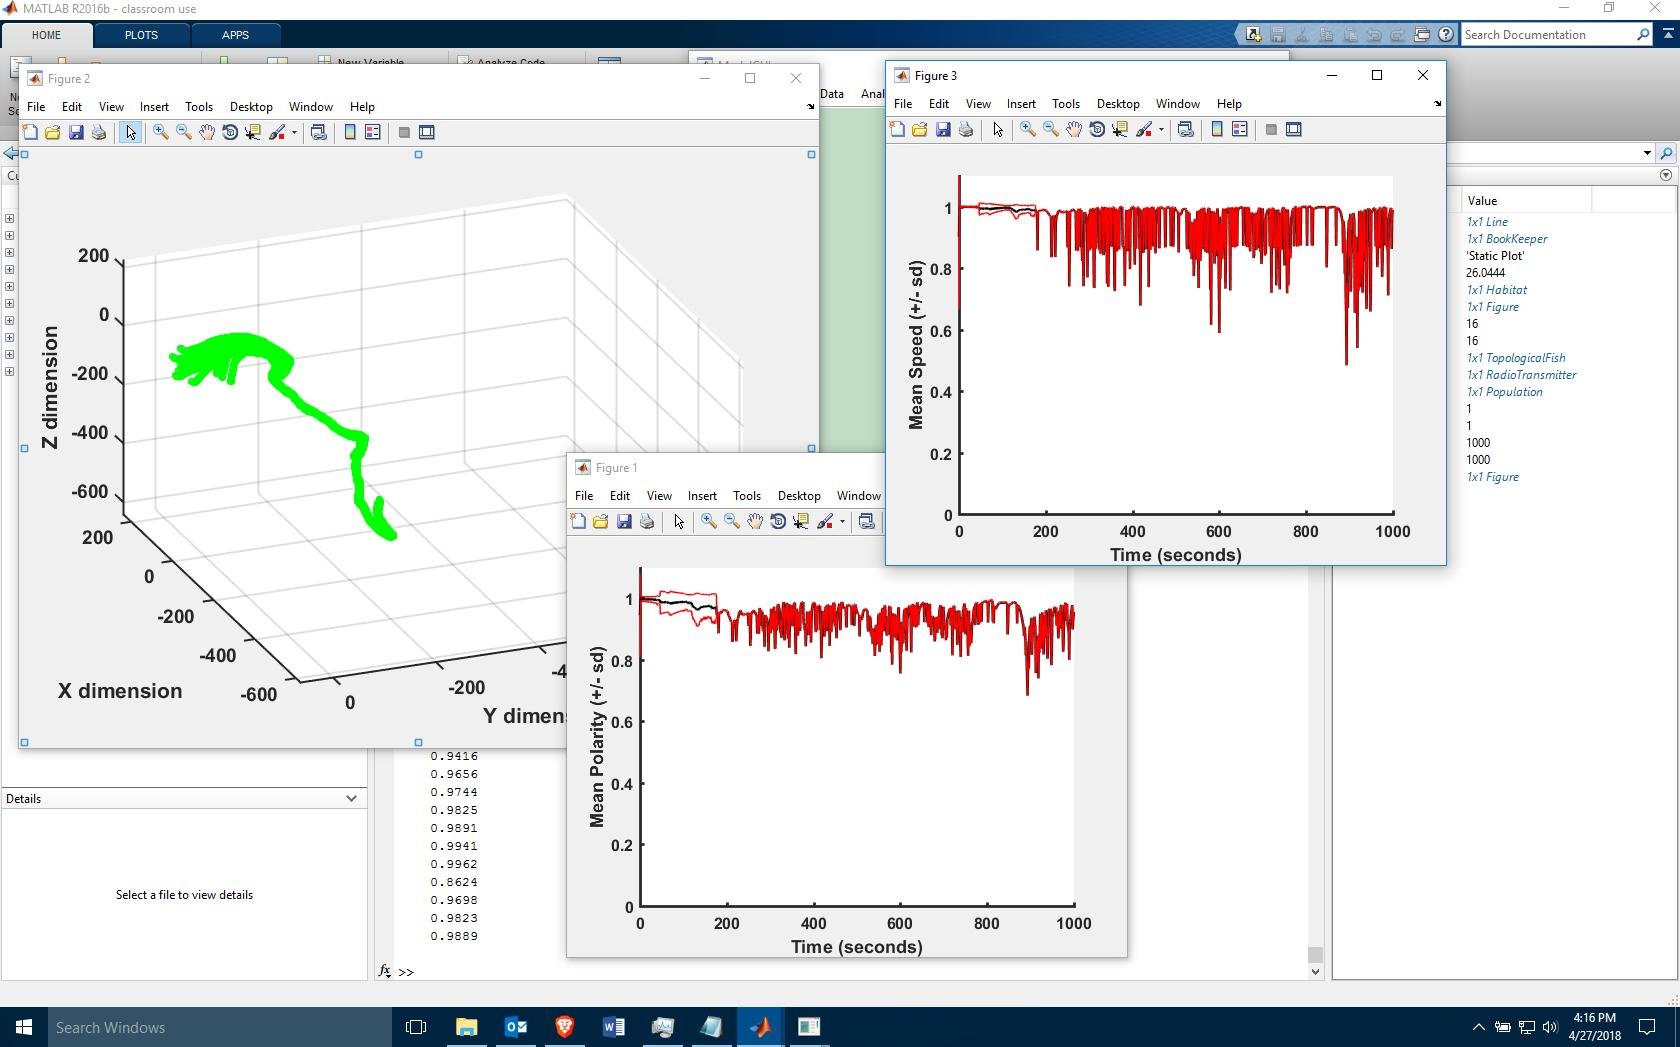
Task: Click New Figure icon in Figure 2 toolbar
Action: [30, 132]
